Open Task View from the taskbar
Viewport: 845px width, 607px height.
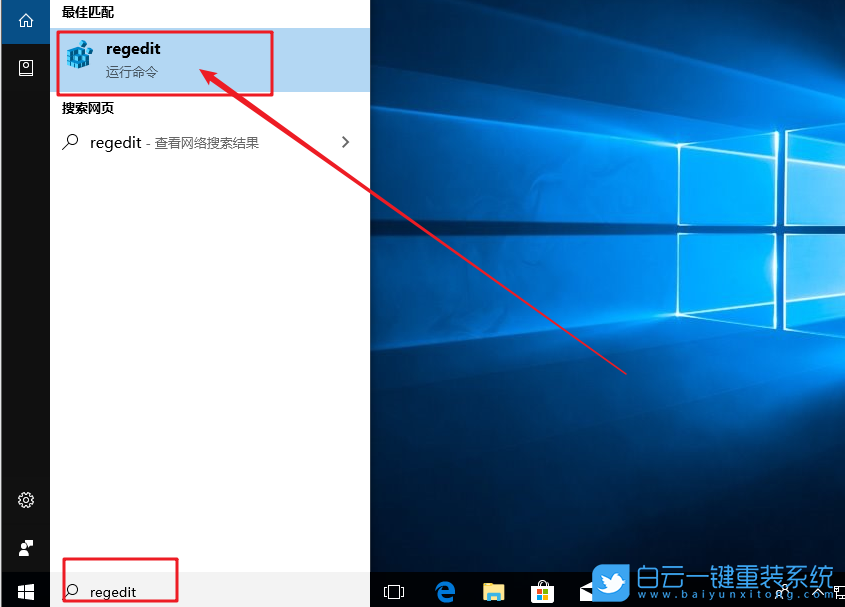pyautogui.click(x=394, y=590)
